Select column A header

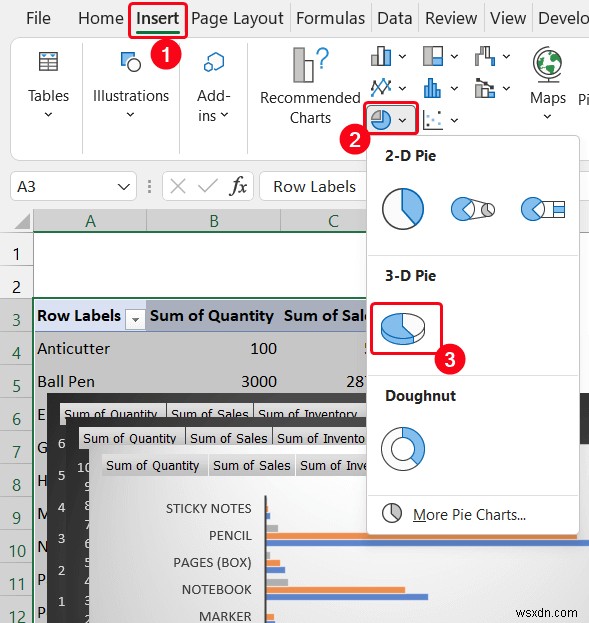(x=90, y=221)
